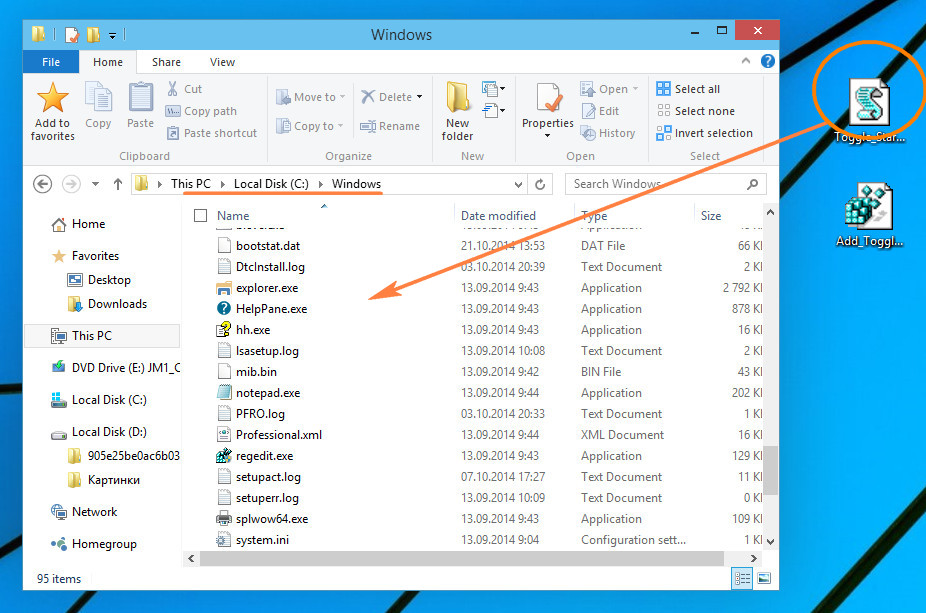Open the File menu tab
Image resolution: width=926 pixels, height=613 pixels.
(x=51, y=62)
